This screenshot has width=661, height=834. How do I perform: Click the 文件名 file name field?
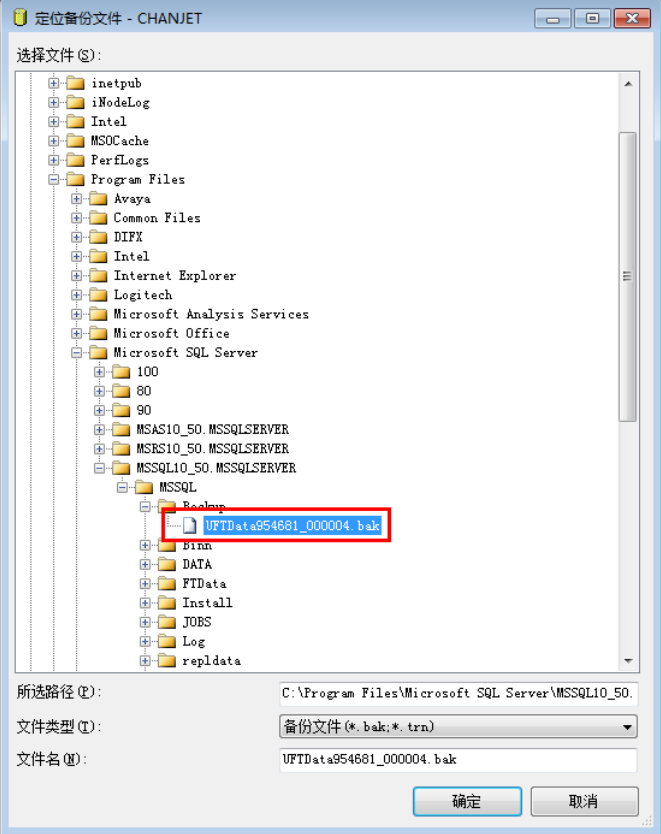[x=458, y=760]
